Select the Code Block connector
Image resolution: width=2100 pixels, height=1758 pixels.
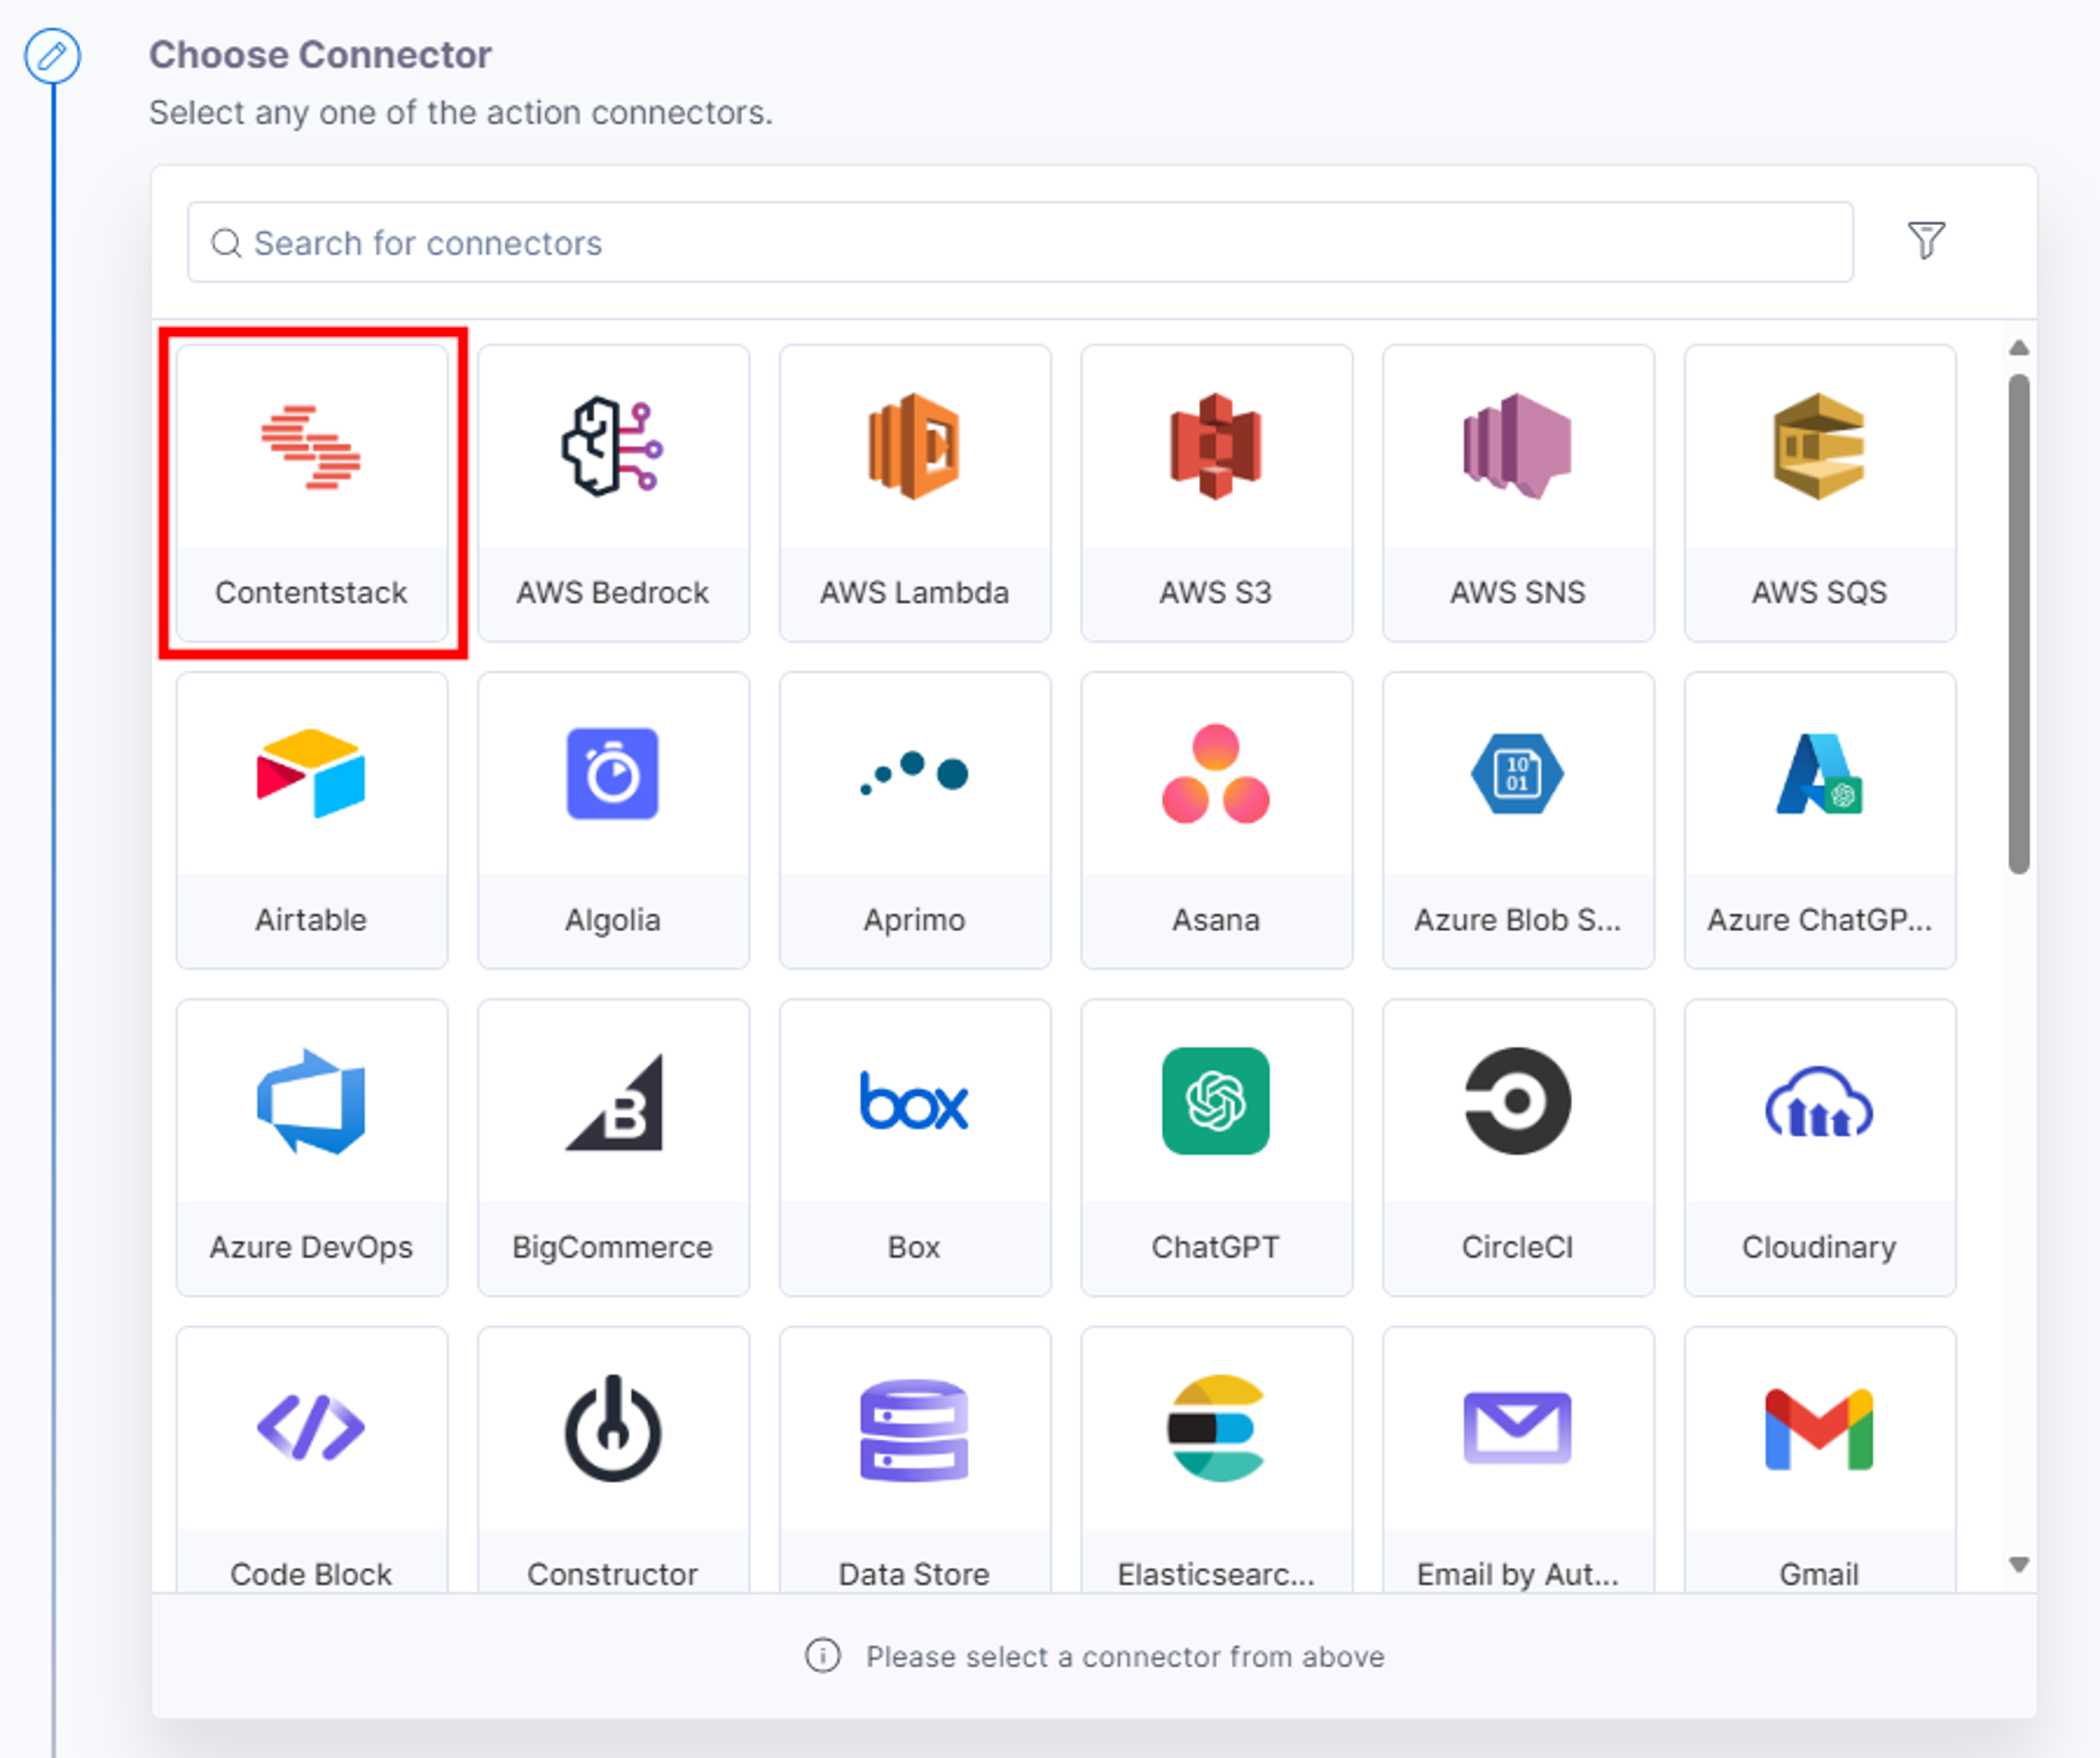(x=311, y=1460)
